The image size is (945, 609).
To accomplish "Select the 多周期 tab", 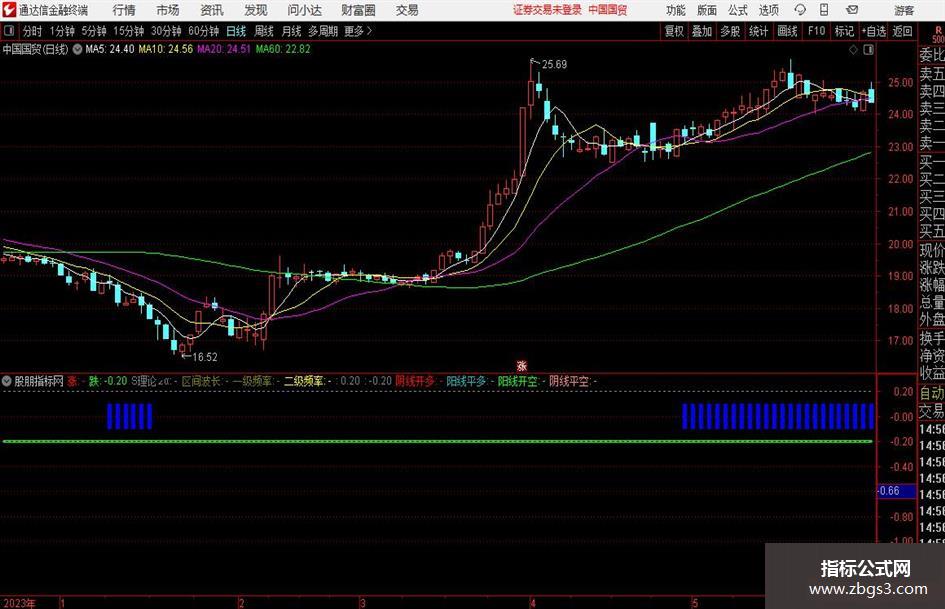I will coord(323,31).
